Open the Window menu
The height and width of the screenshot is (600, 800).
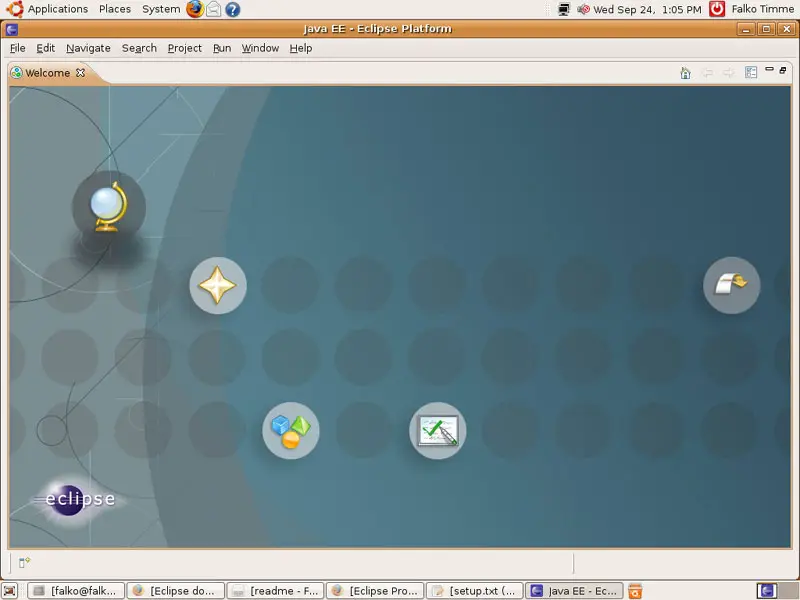pyautogui.click(x=260, y=48)
